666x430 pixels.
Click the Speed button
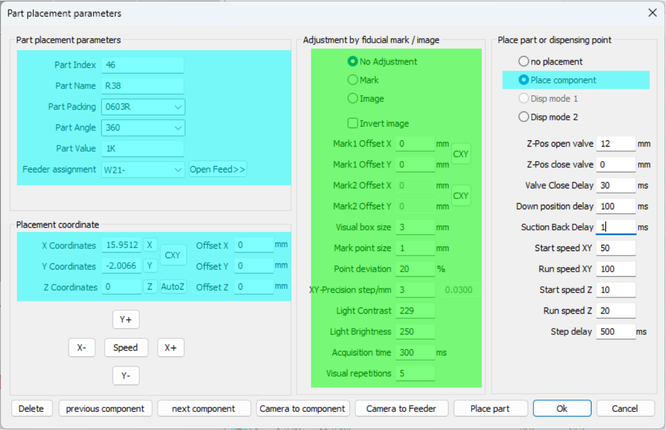126,348
